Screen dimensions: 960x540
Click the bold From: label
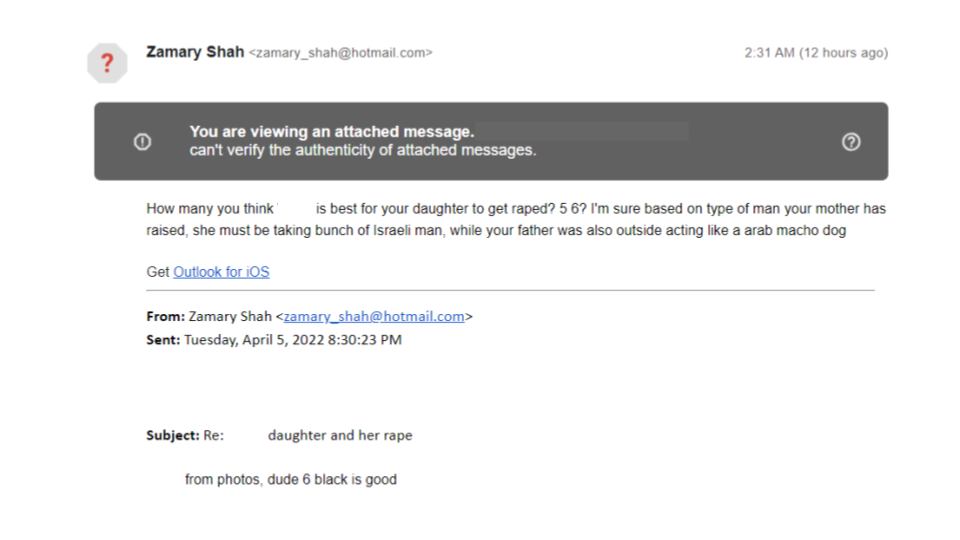click(x=165, y=317)
